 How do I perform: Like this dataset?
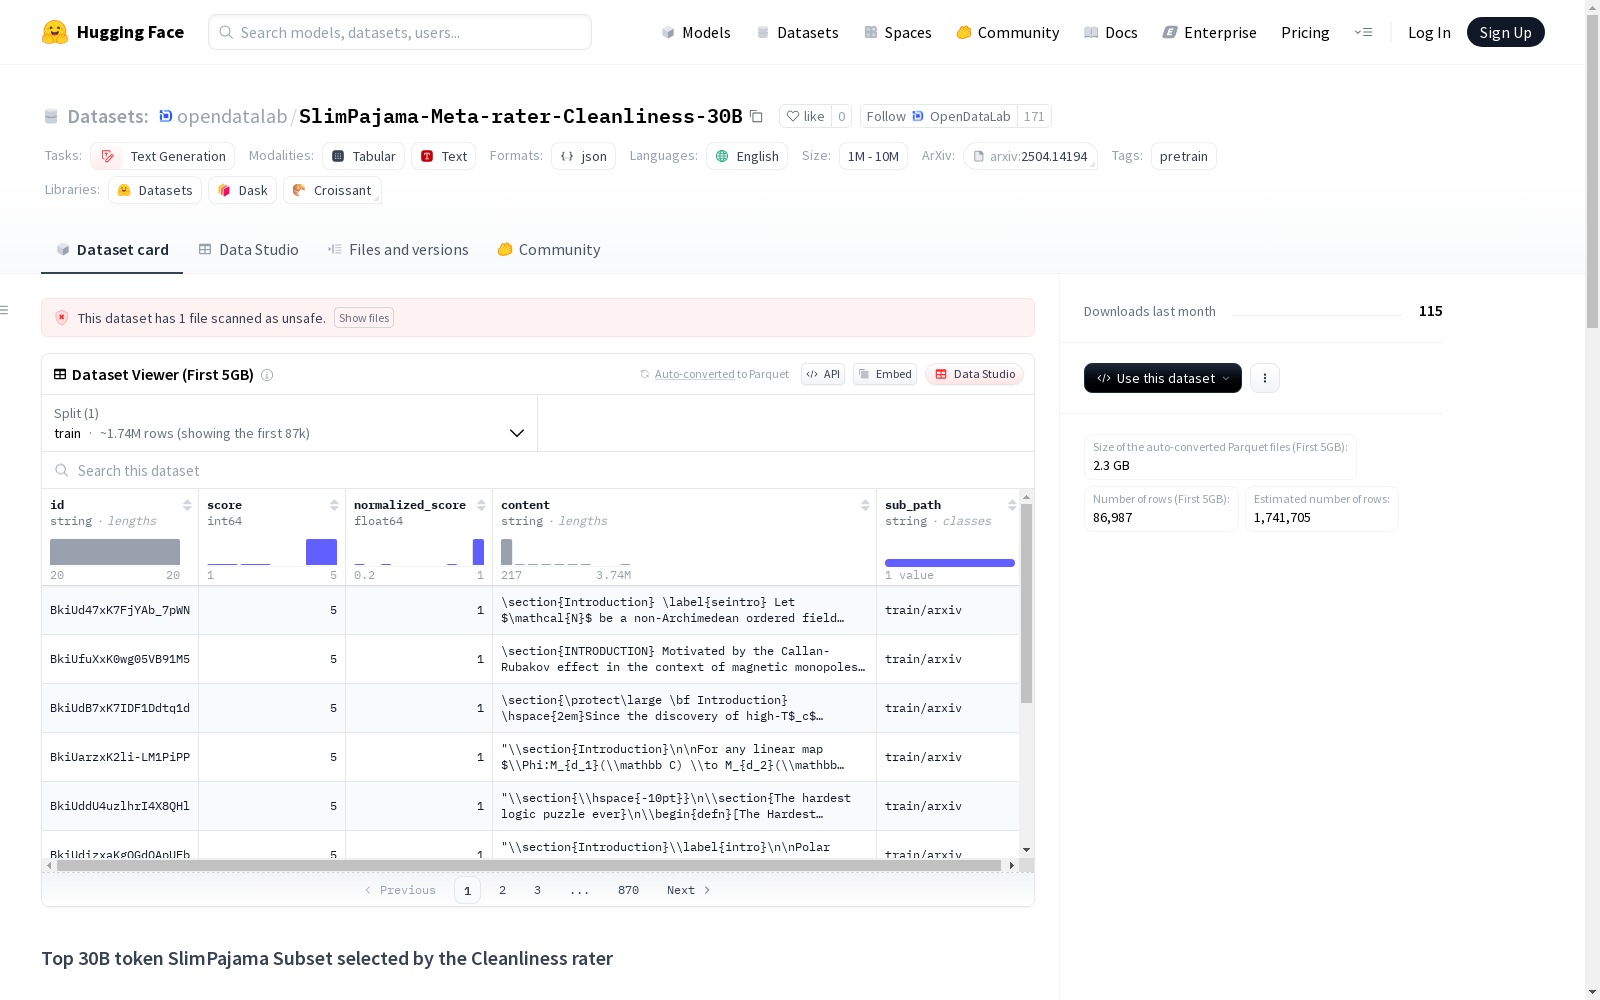tap(805, 116)
